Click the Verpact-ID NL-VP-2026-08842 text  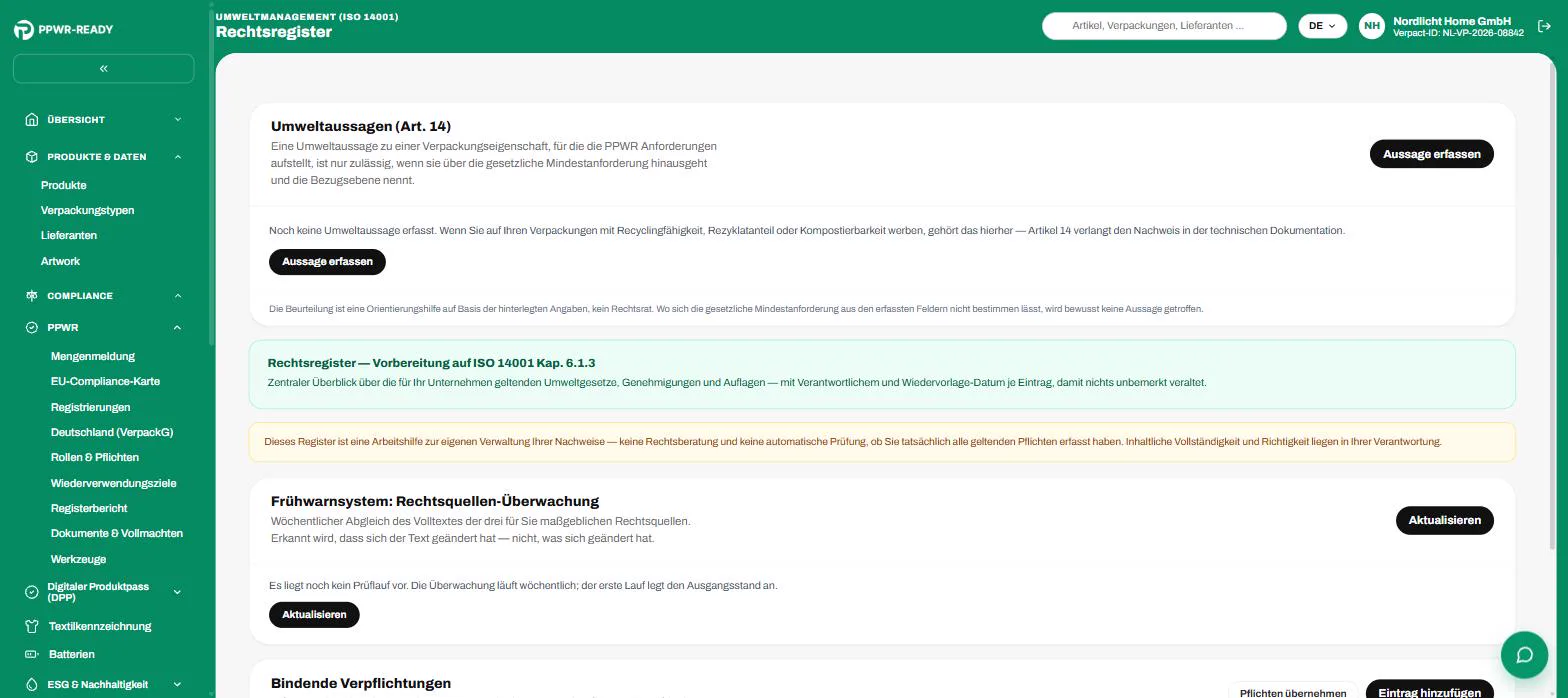coord(1458,33)
